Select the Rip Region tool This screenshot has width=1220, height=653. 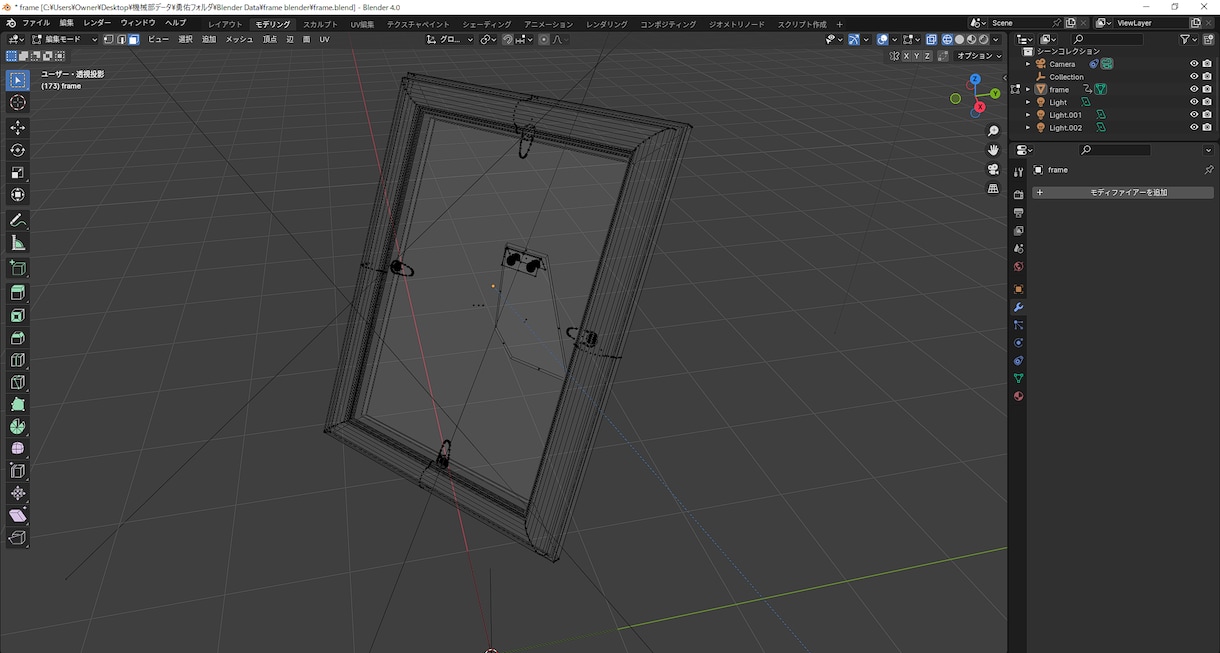pyautogui.click(x=18, y=538)
